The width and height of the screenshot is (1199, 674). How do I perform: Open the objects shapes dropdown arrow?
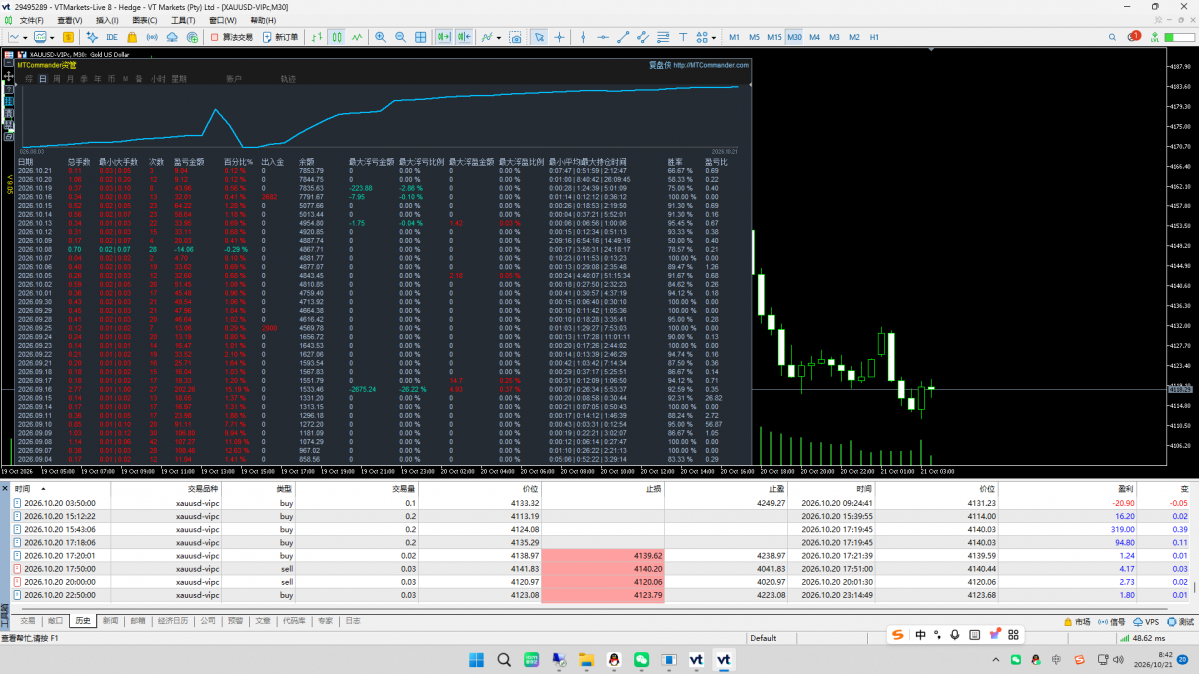pos(713,37)
